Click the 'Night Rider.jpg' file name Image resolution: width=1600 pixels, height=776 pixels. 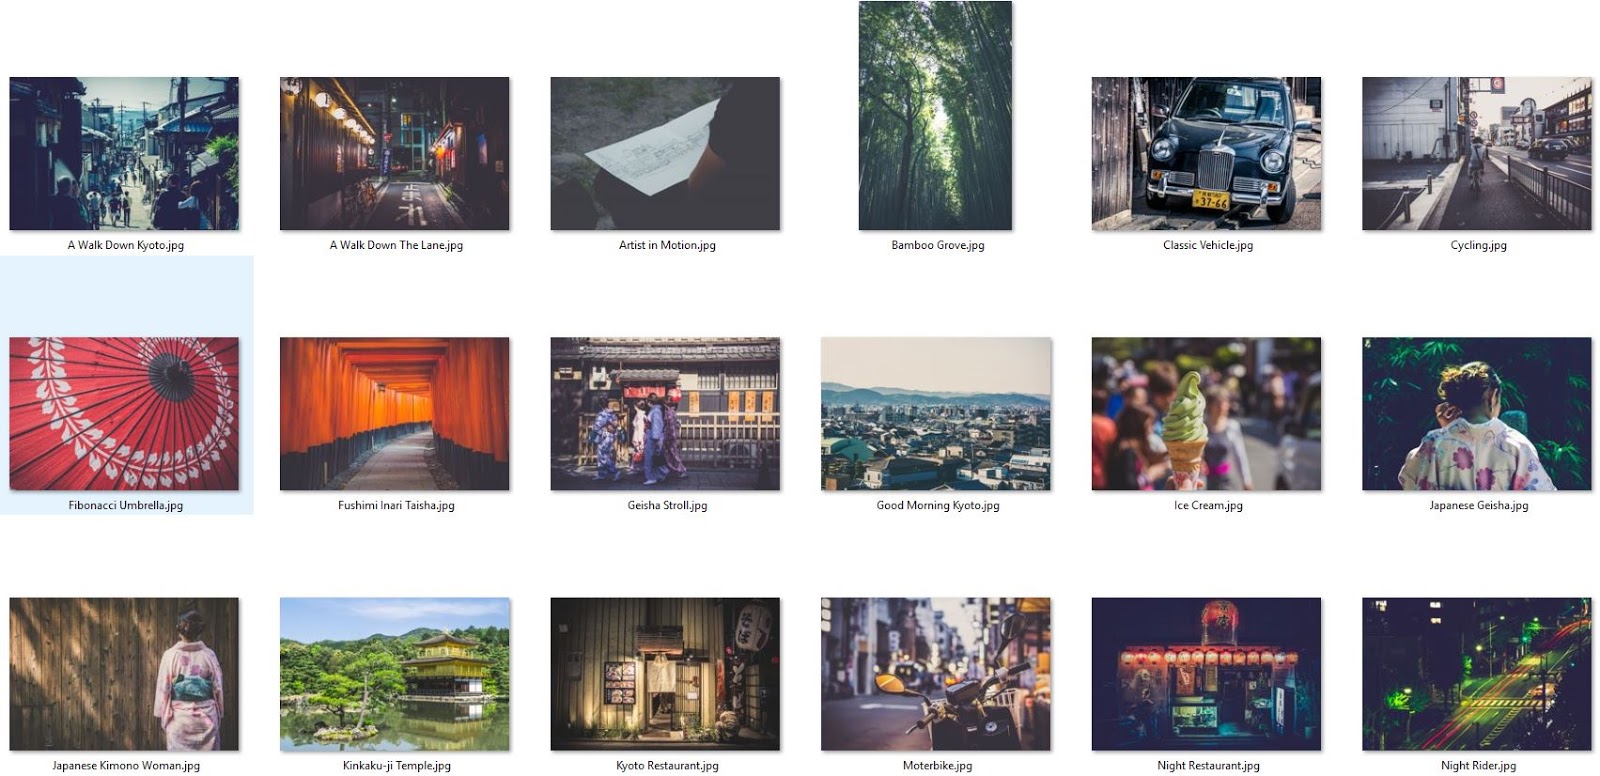[1478, 765]
